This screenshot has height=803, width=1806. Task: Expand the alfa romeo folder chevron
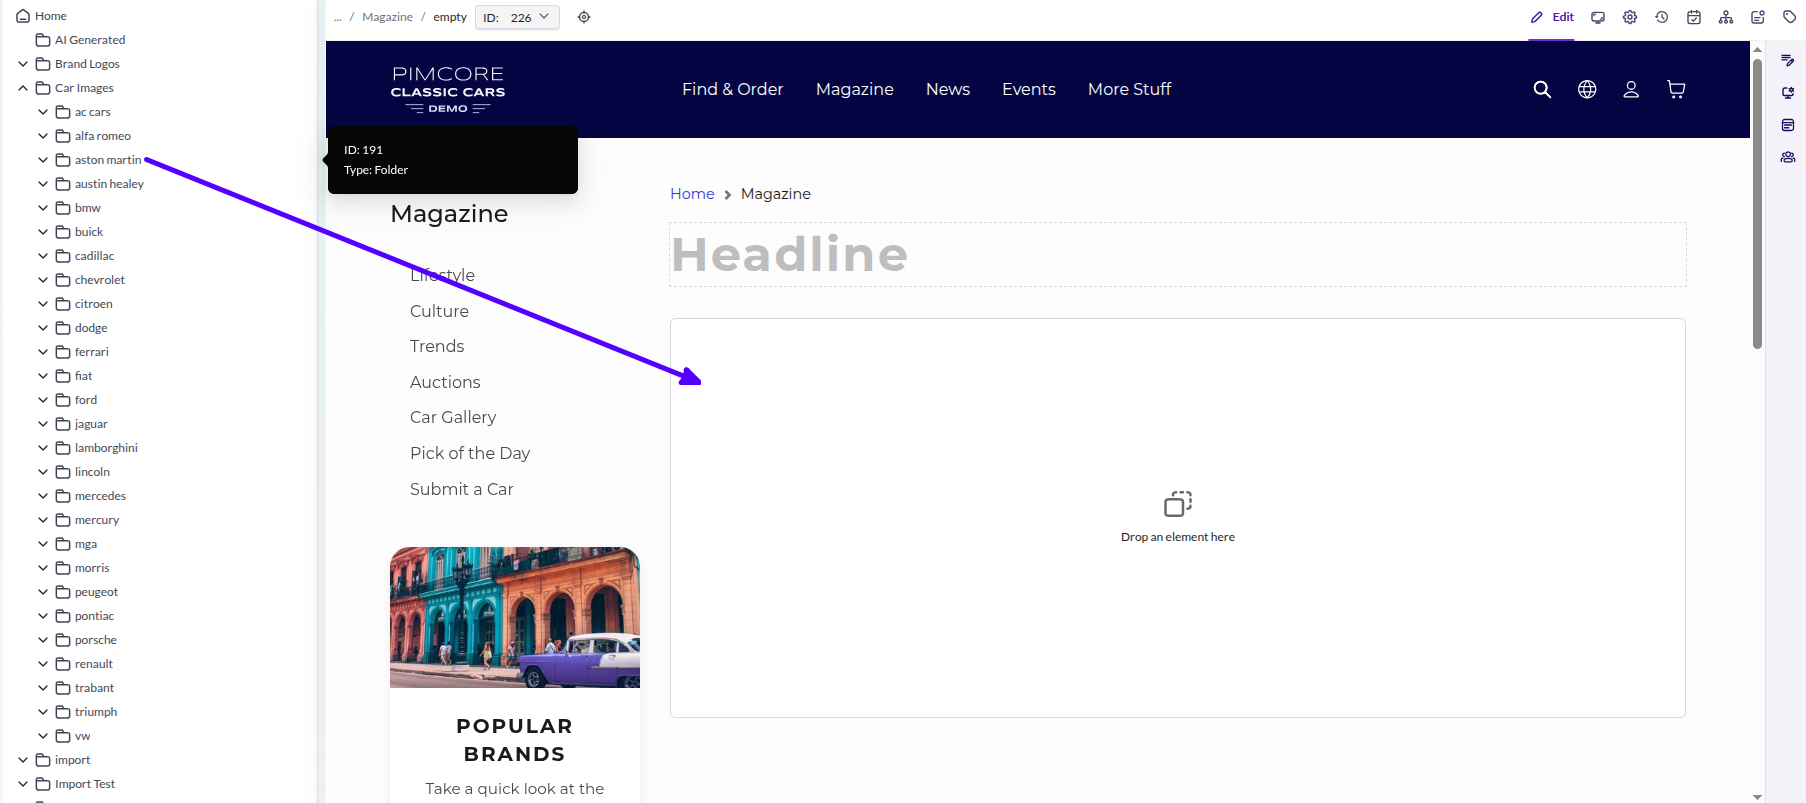click(x=43, y=136)
